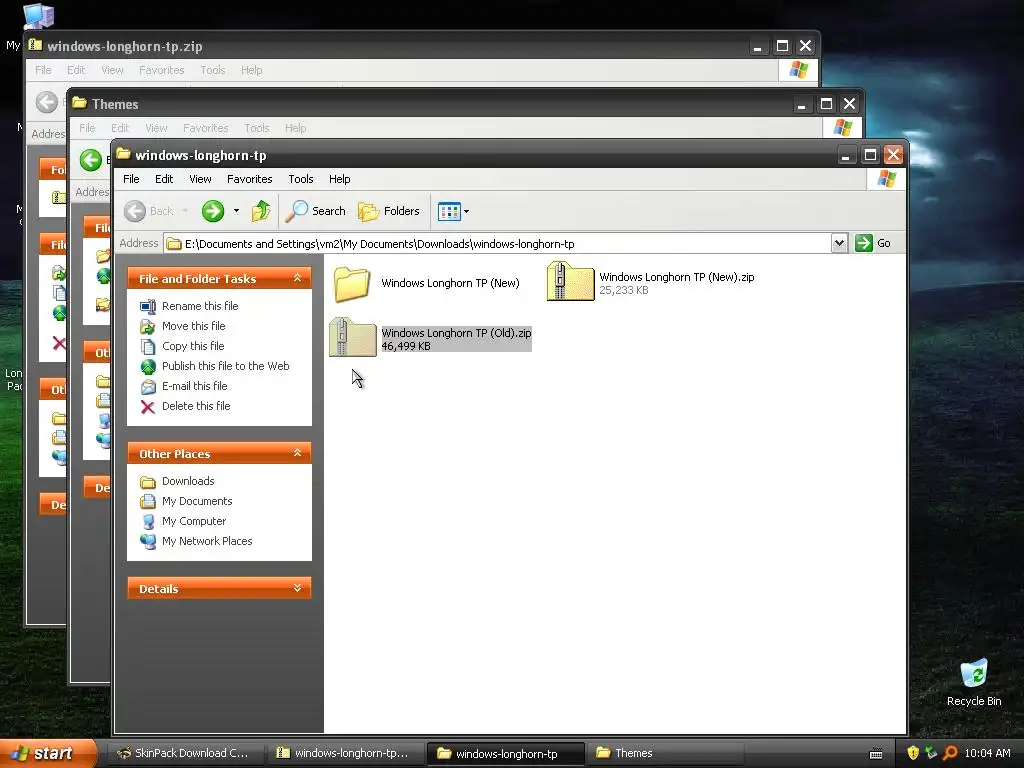Click the Delete this file link

pyautogui.click(x=196, y=406)
